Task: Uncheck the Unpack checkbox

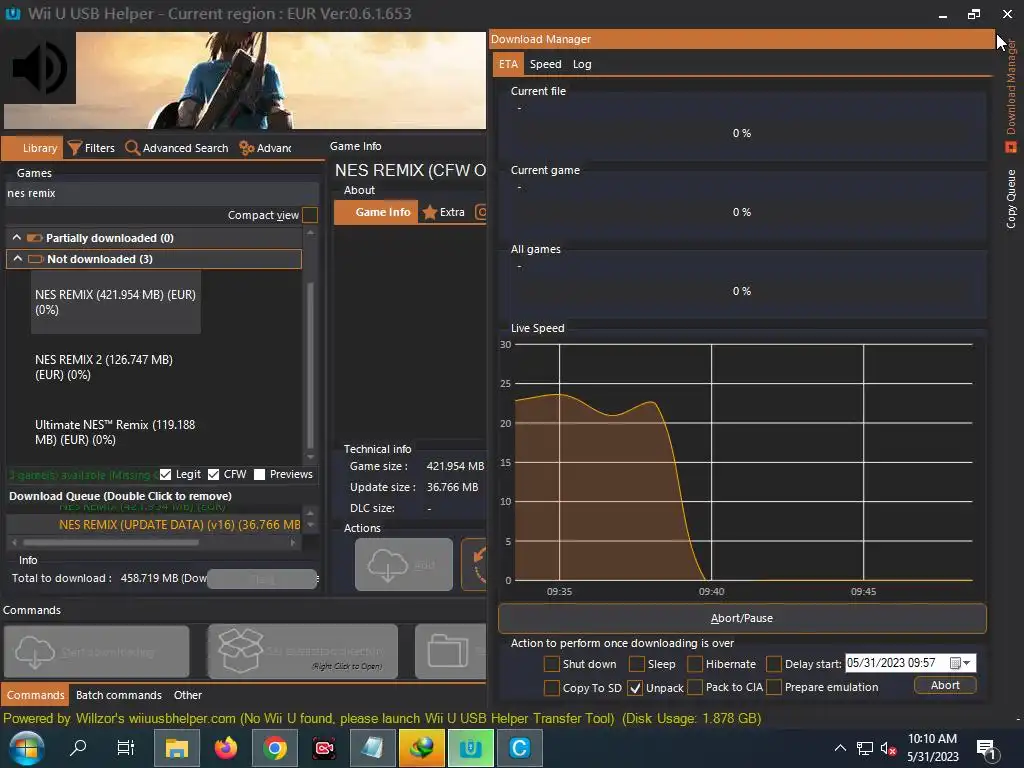Action: pos(635,688)
